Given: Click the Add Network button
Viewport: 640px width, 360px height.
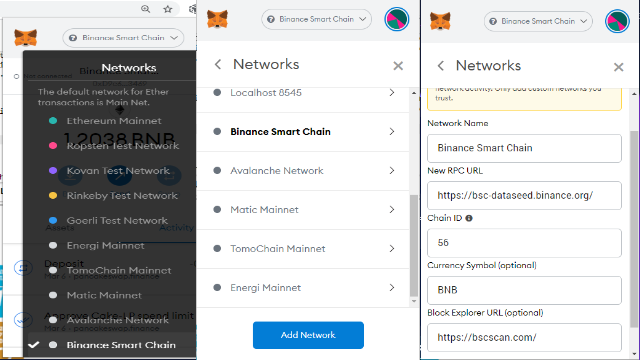Looking at the screenshot, I should pyautogui.click(x=308, y=335).
